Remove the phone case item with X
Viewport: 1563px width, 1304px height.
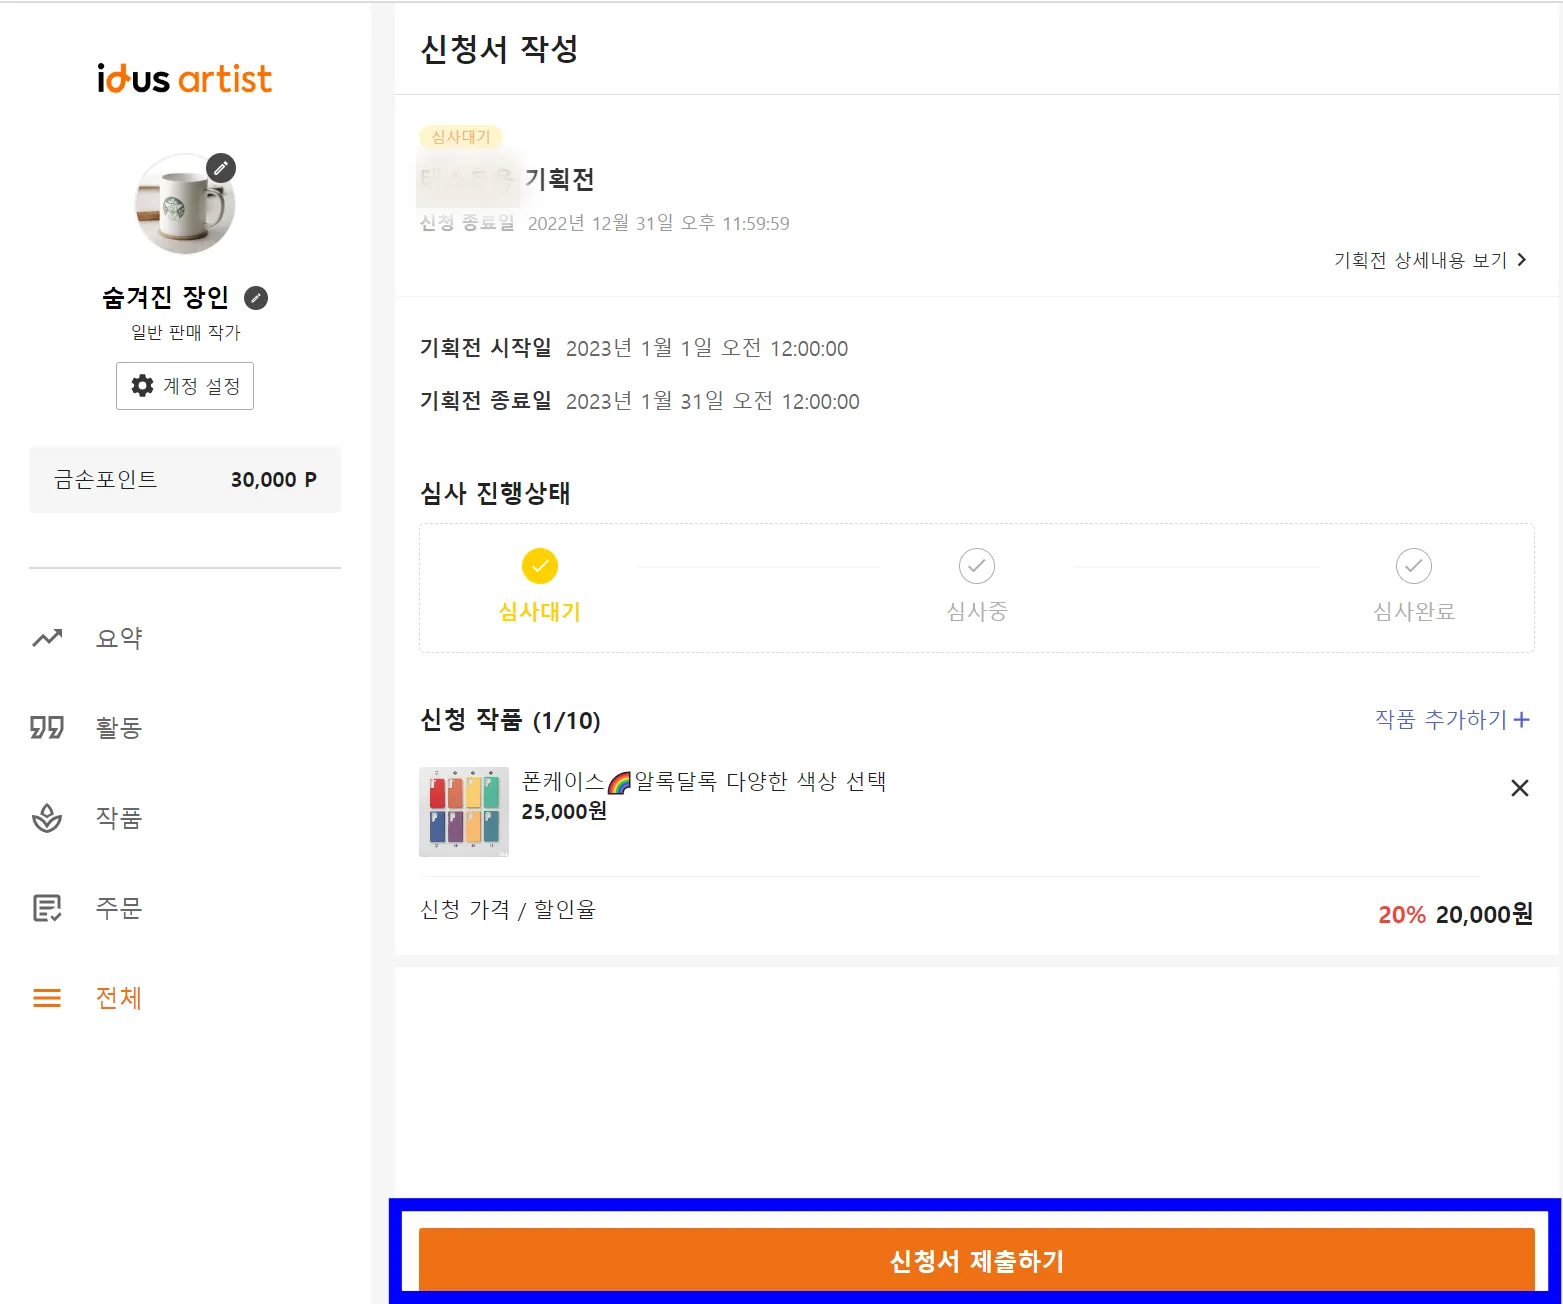point(1520,788)
